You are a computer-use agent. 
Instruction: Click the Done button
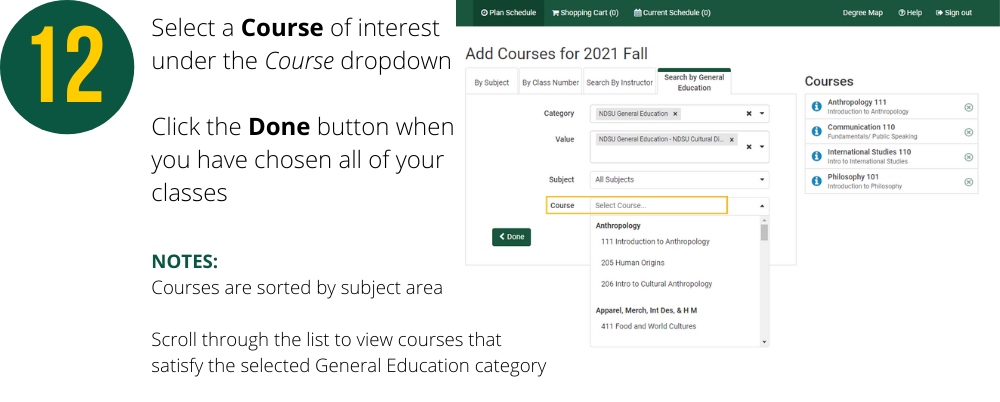pyautogui.click(x=511, y=237)
